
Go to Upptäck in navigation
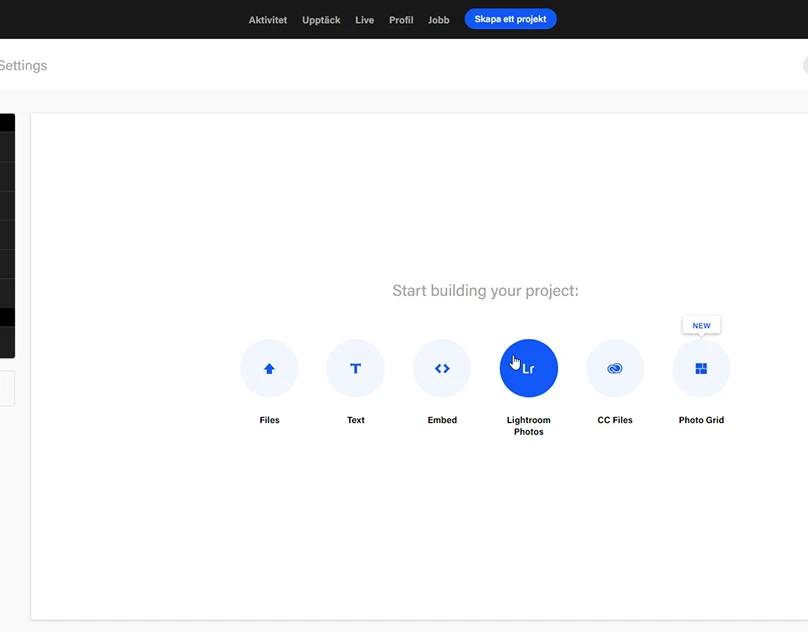tap(321, 20)
